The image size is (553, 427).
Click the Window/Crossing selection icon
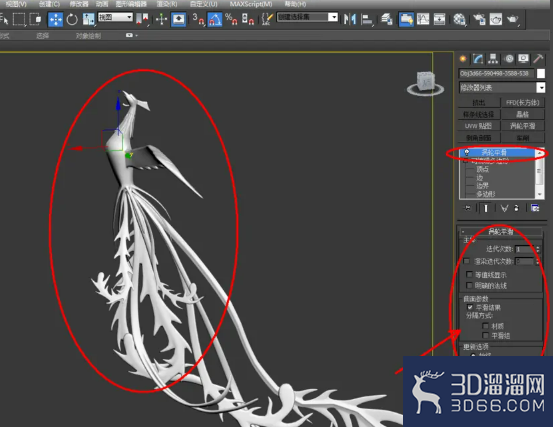pyautogui.click(x=35, y=19)
